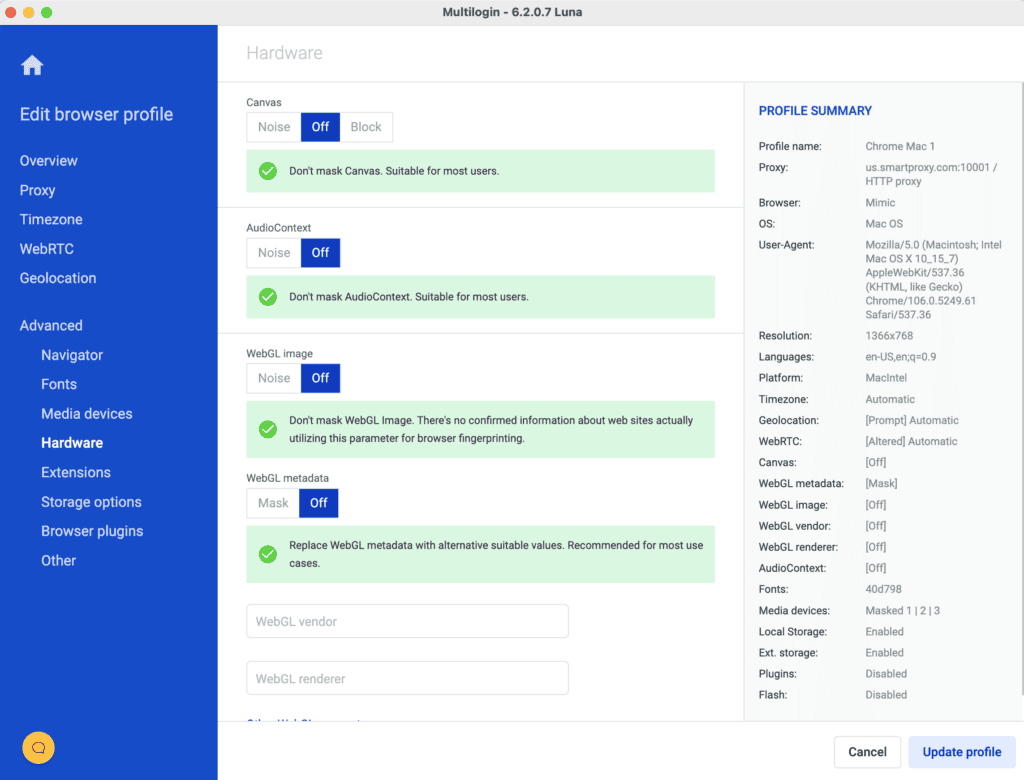This screenshot has width=1024, height=780.
Task: Open Browser plugins settings
Action: pyautogui.click(x=91, y=531)
